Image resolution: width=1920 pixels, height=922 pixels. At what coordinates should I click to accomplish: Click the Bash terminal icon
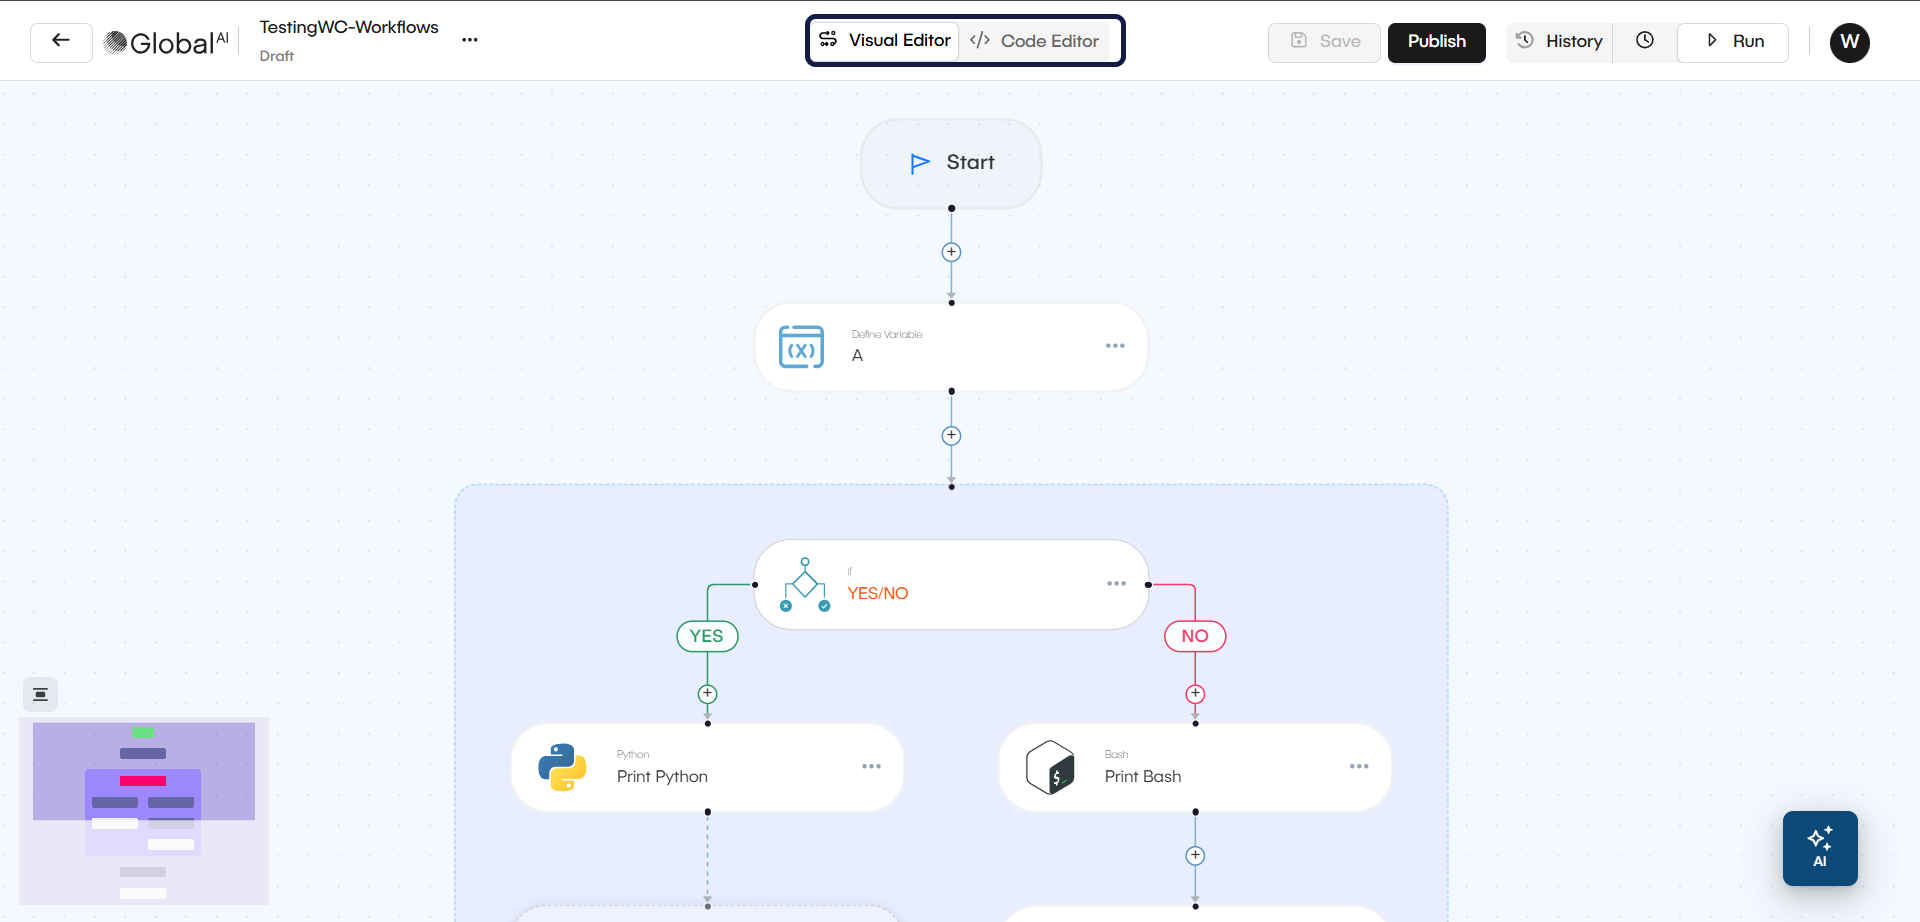tap(1050, 767)
